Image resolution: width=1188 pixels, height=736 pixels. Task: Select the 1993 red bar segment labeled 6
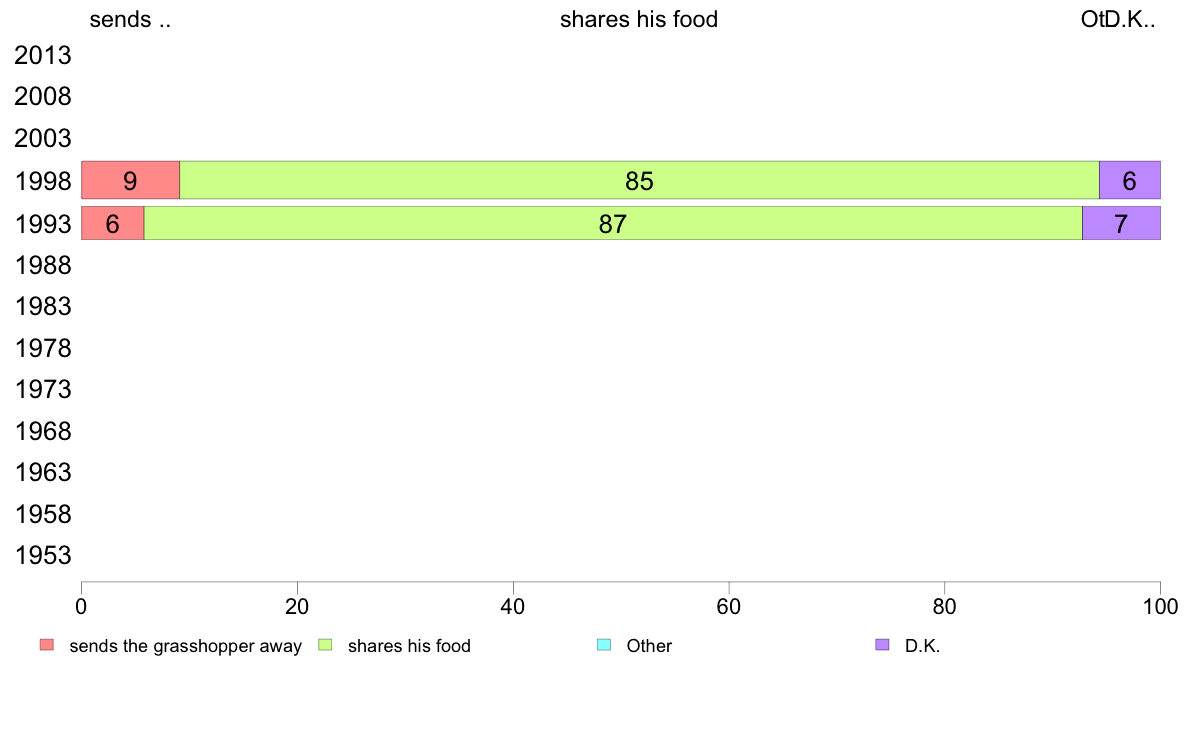click(113, 224)
